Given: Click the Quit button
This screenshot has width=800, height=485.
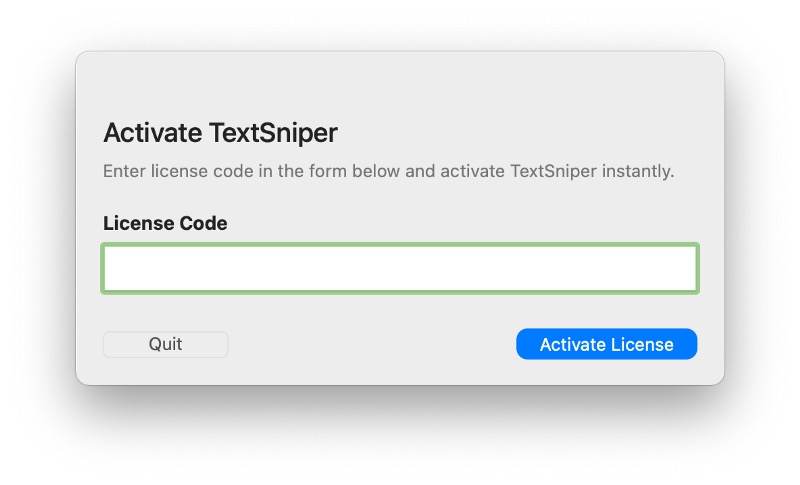Looking at the screenshot, I should 165,344.
